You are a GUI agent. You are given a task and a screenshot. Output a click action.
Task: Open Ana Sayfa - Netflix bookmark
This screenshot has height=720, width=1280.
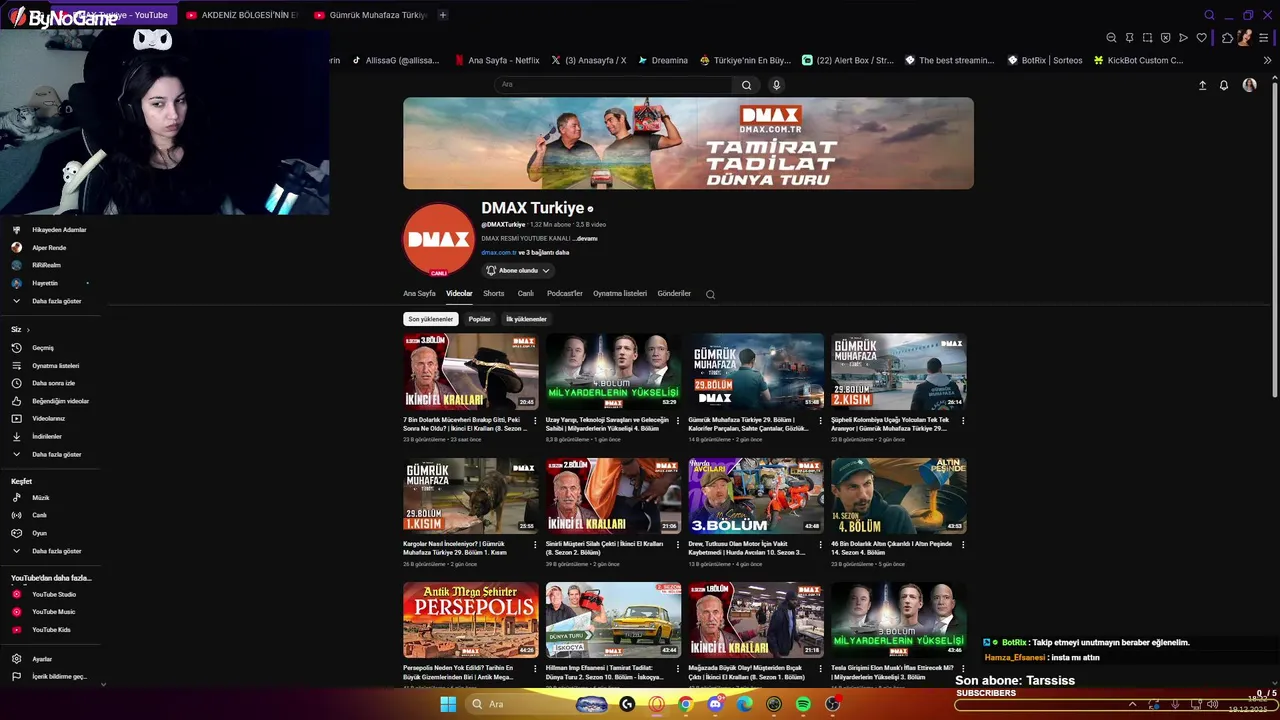[496, 60]
